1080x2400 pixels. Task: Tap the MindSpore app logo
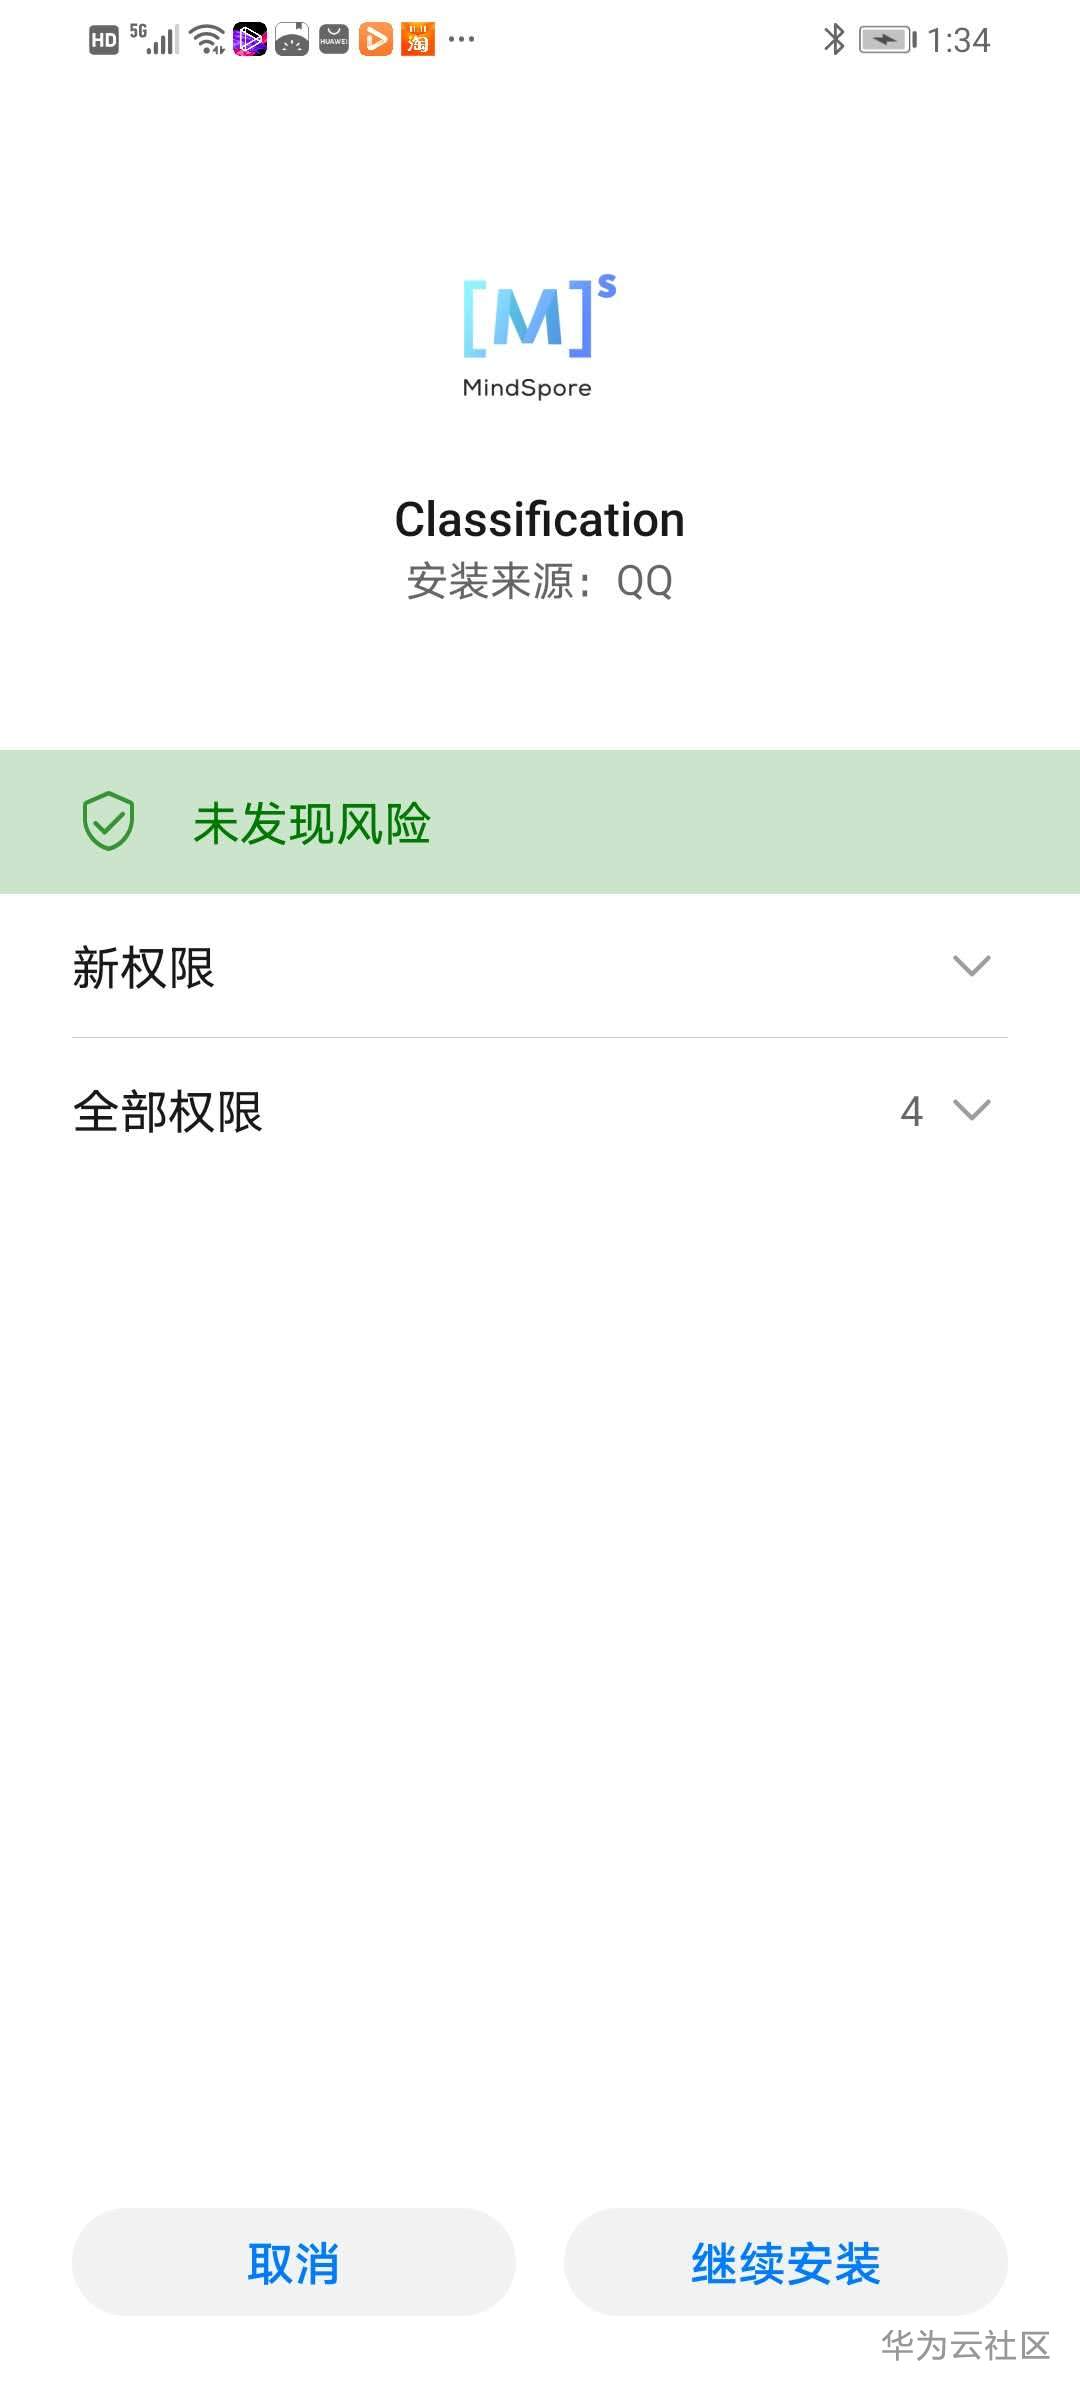point(539,336)
